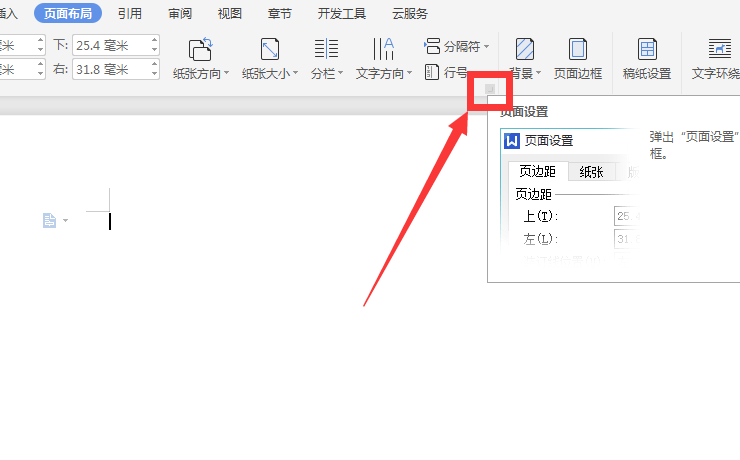Select the 视图 tab
The height and width of the screenshot is (460, 740).
230,13
